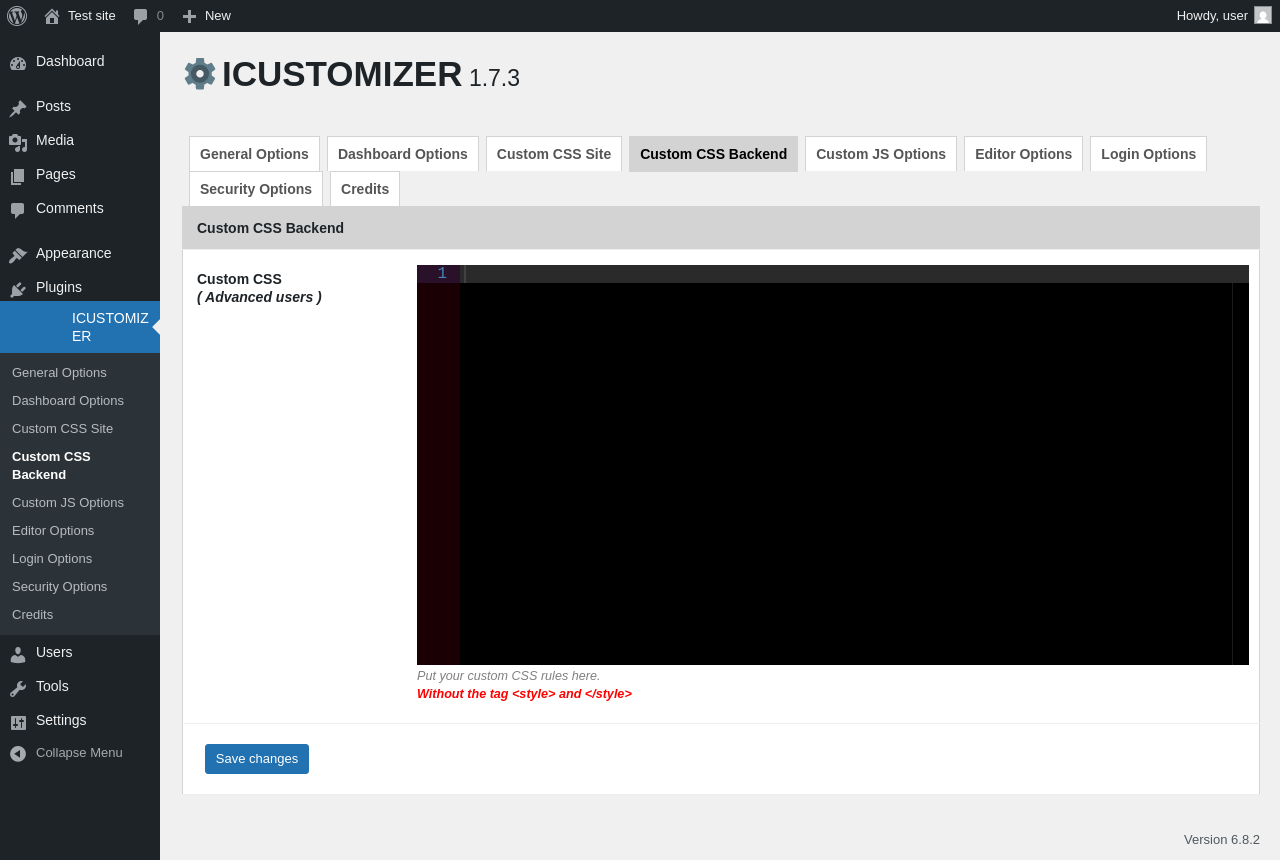The height and width of the screenshot is (860, 1280).
Task: Click the Tools wrench icon
Action: 18,687
